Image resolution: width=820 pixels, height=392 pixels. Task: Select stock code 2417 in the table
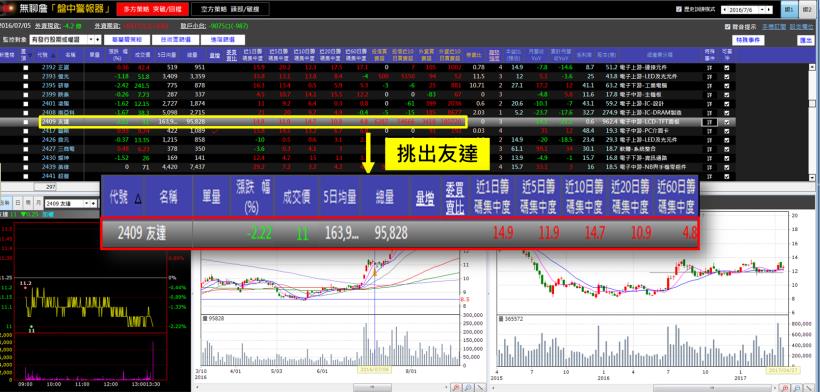pyautogui.click(x=48, y=131)
